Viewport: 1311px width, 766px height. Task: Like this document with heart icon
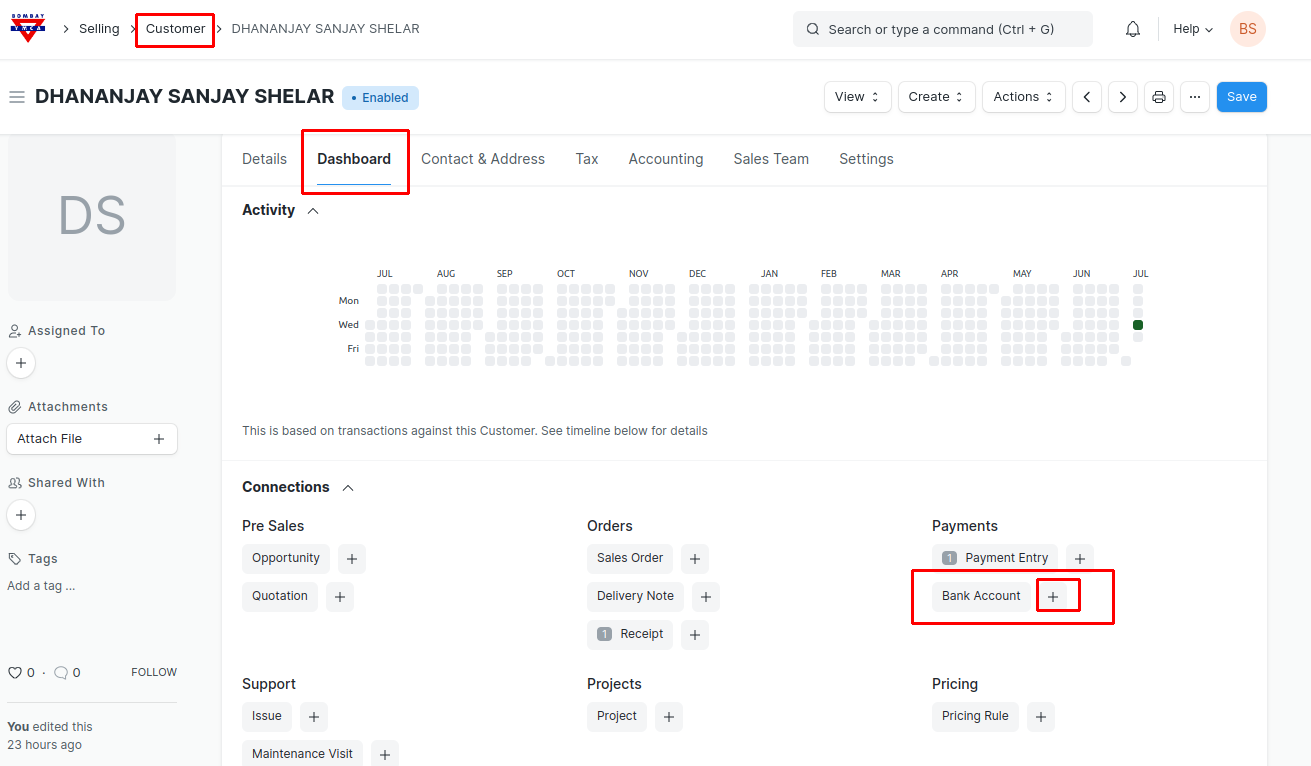pyautogui.click(x=15, y=673)
